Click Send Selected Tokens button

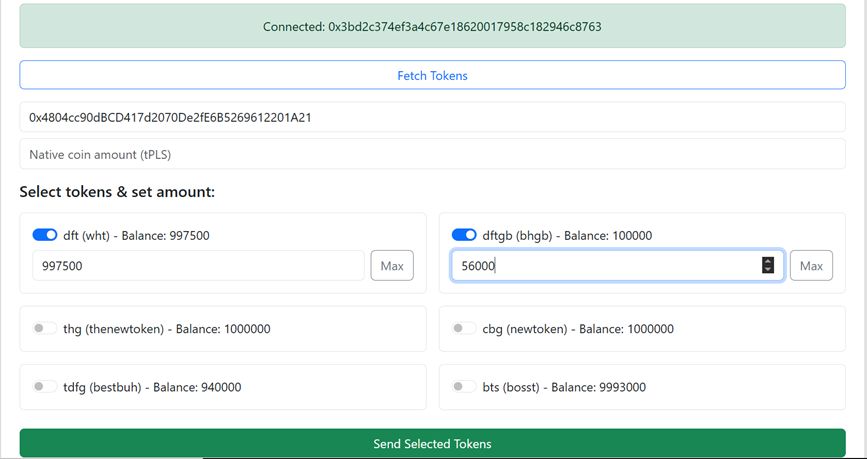[x=432, y=443]
